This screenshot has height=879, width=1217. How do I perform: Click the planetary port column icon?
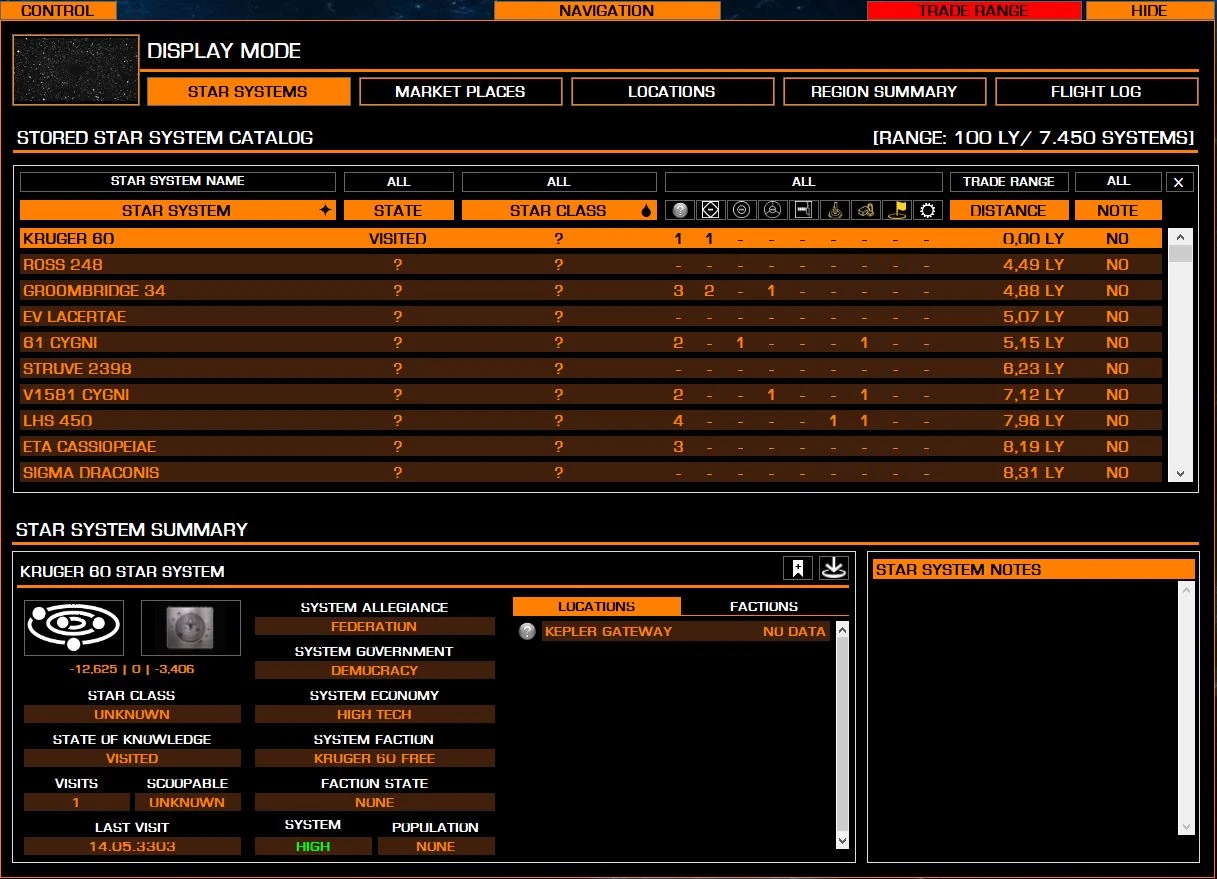tap(834, 210)
